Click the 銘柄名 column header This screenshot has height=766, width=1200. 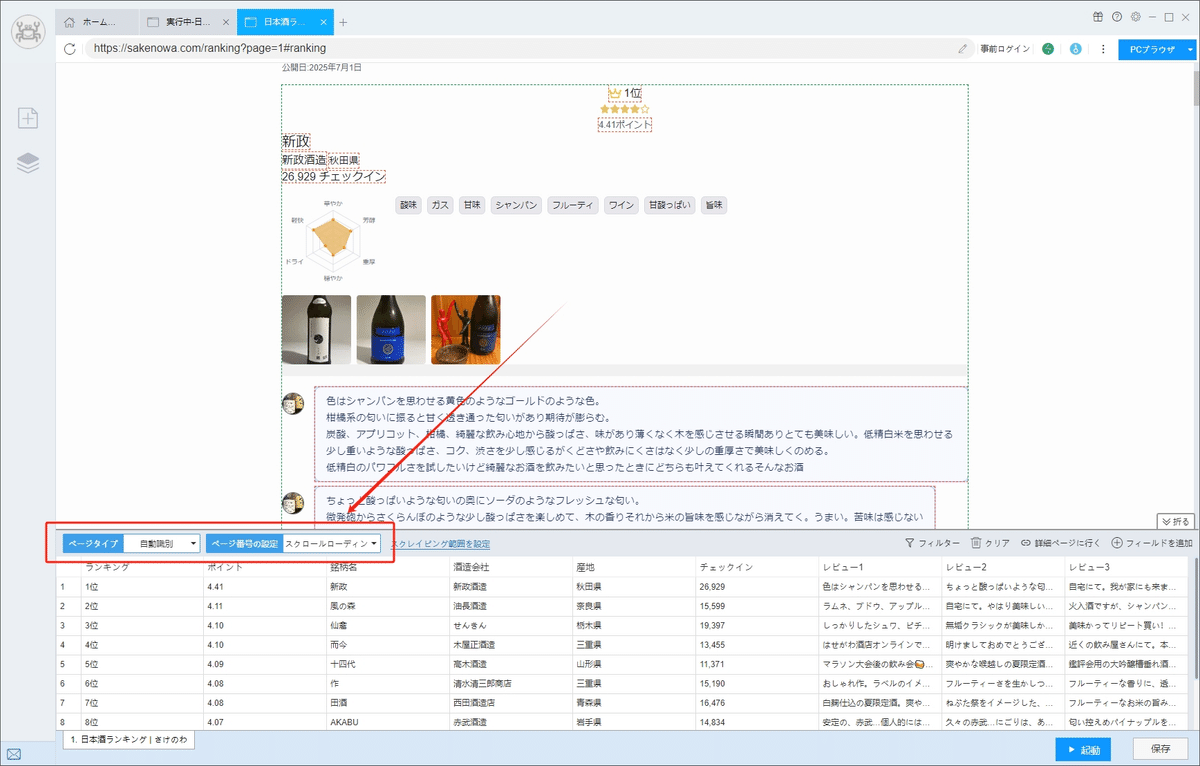(x=388, y=567)
